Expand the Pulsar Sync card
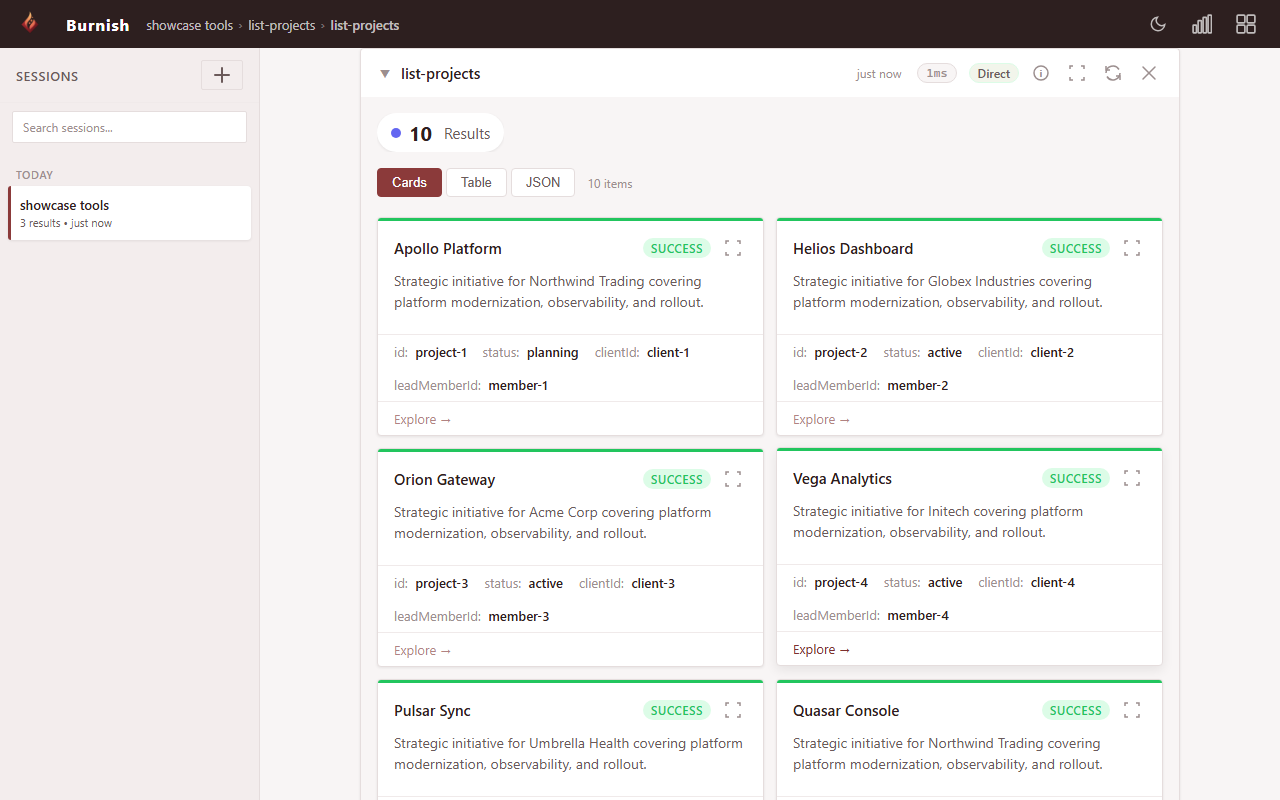Image resolution: width=1280 pixels, height=800 pixels. (x=733, y=710)
